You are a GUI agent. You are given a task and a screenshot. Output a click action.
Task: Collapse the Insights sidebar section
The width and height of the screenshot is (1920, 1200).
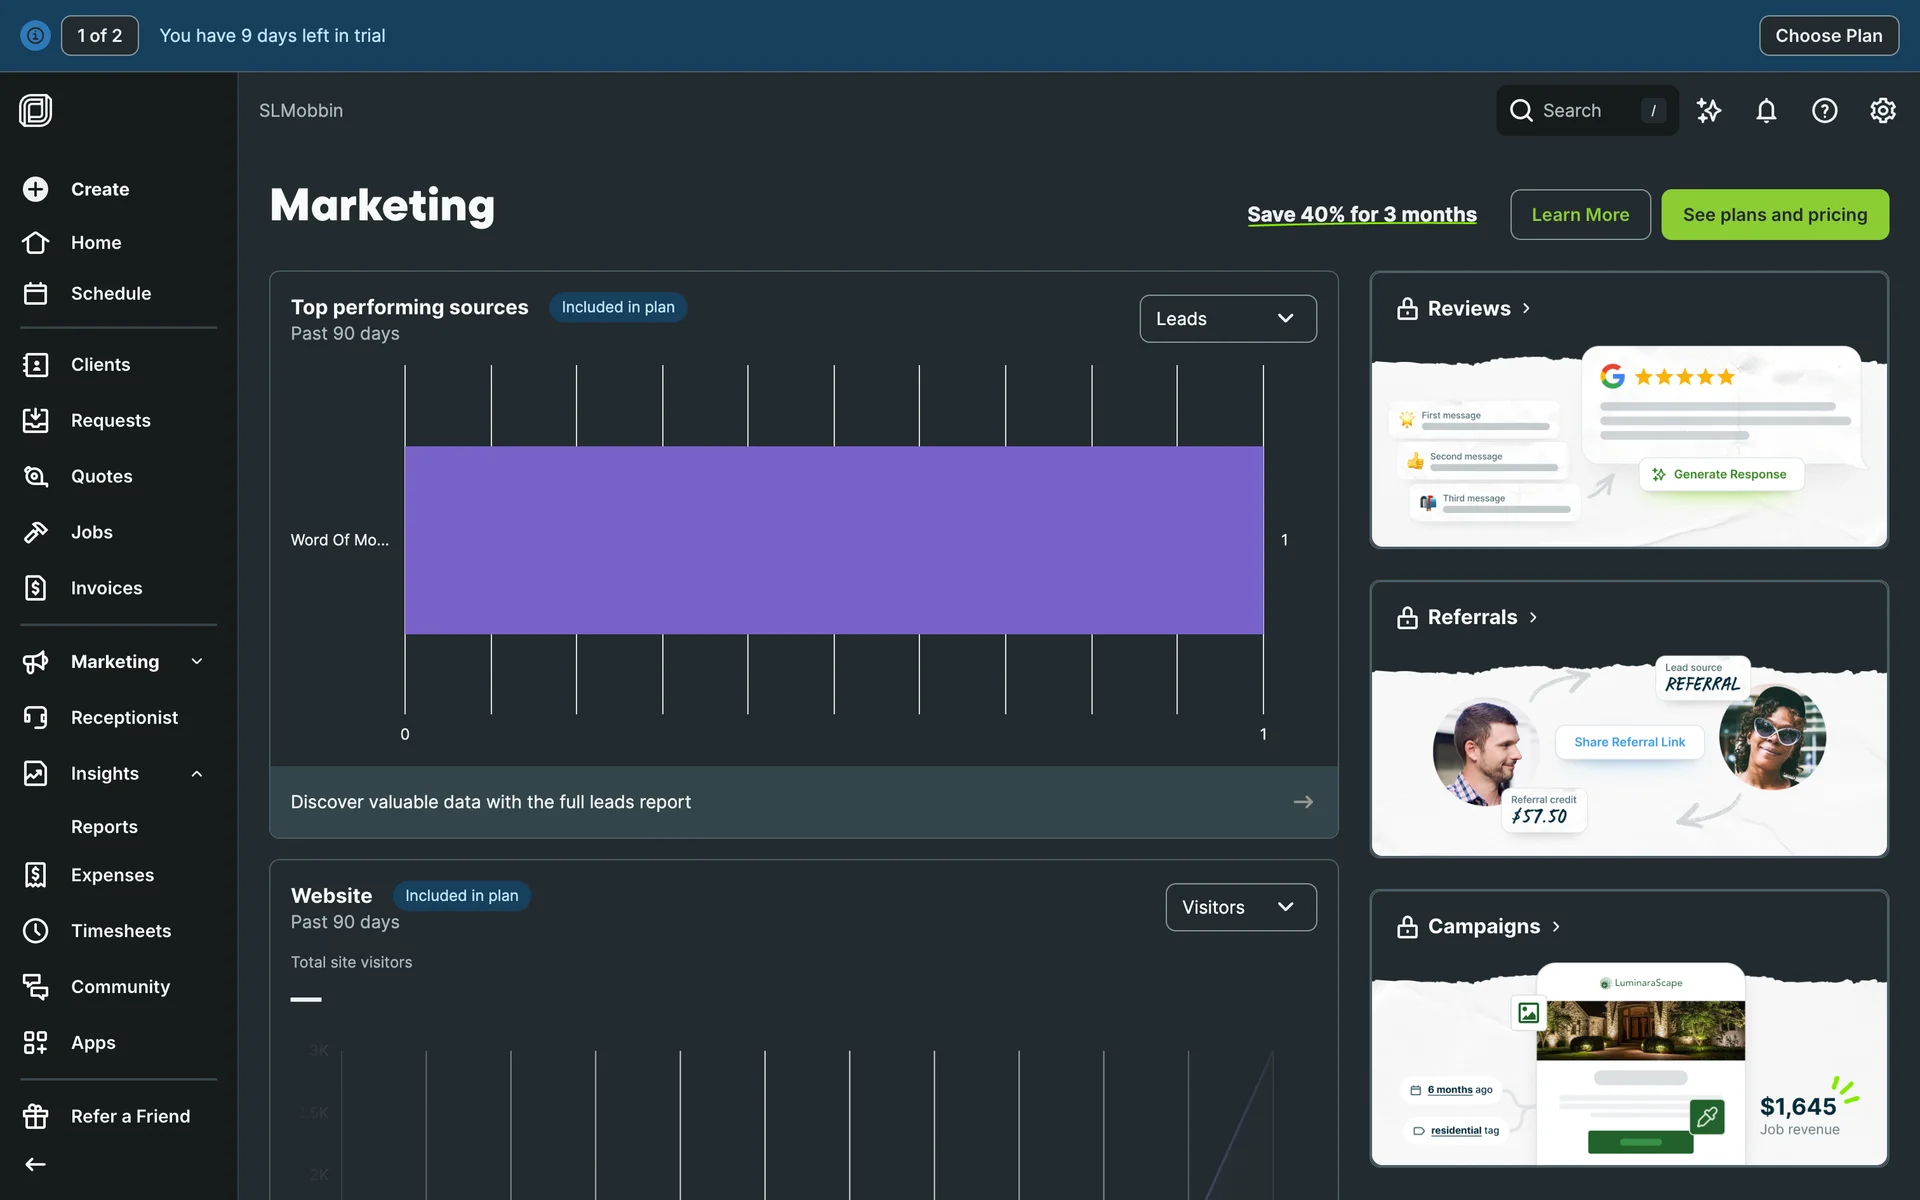coord(197,773)
